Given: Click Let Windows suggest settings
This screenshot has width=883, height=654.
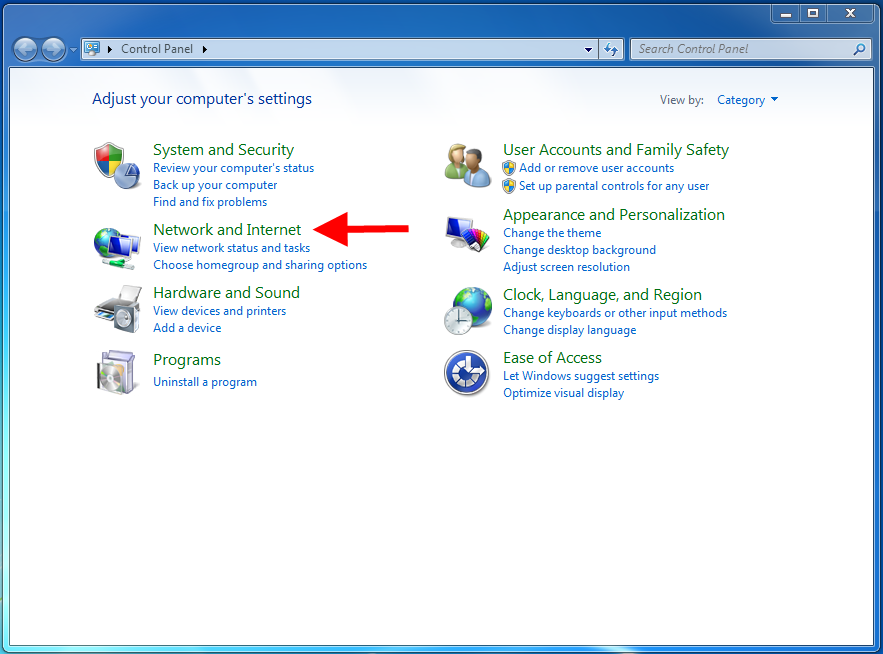Looking at the screenshot, I should click(581, 376).
